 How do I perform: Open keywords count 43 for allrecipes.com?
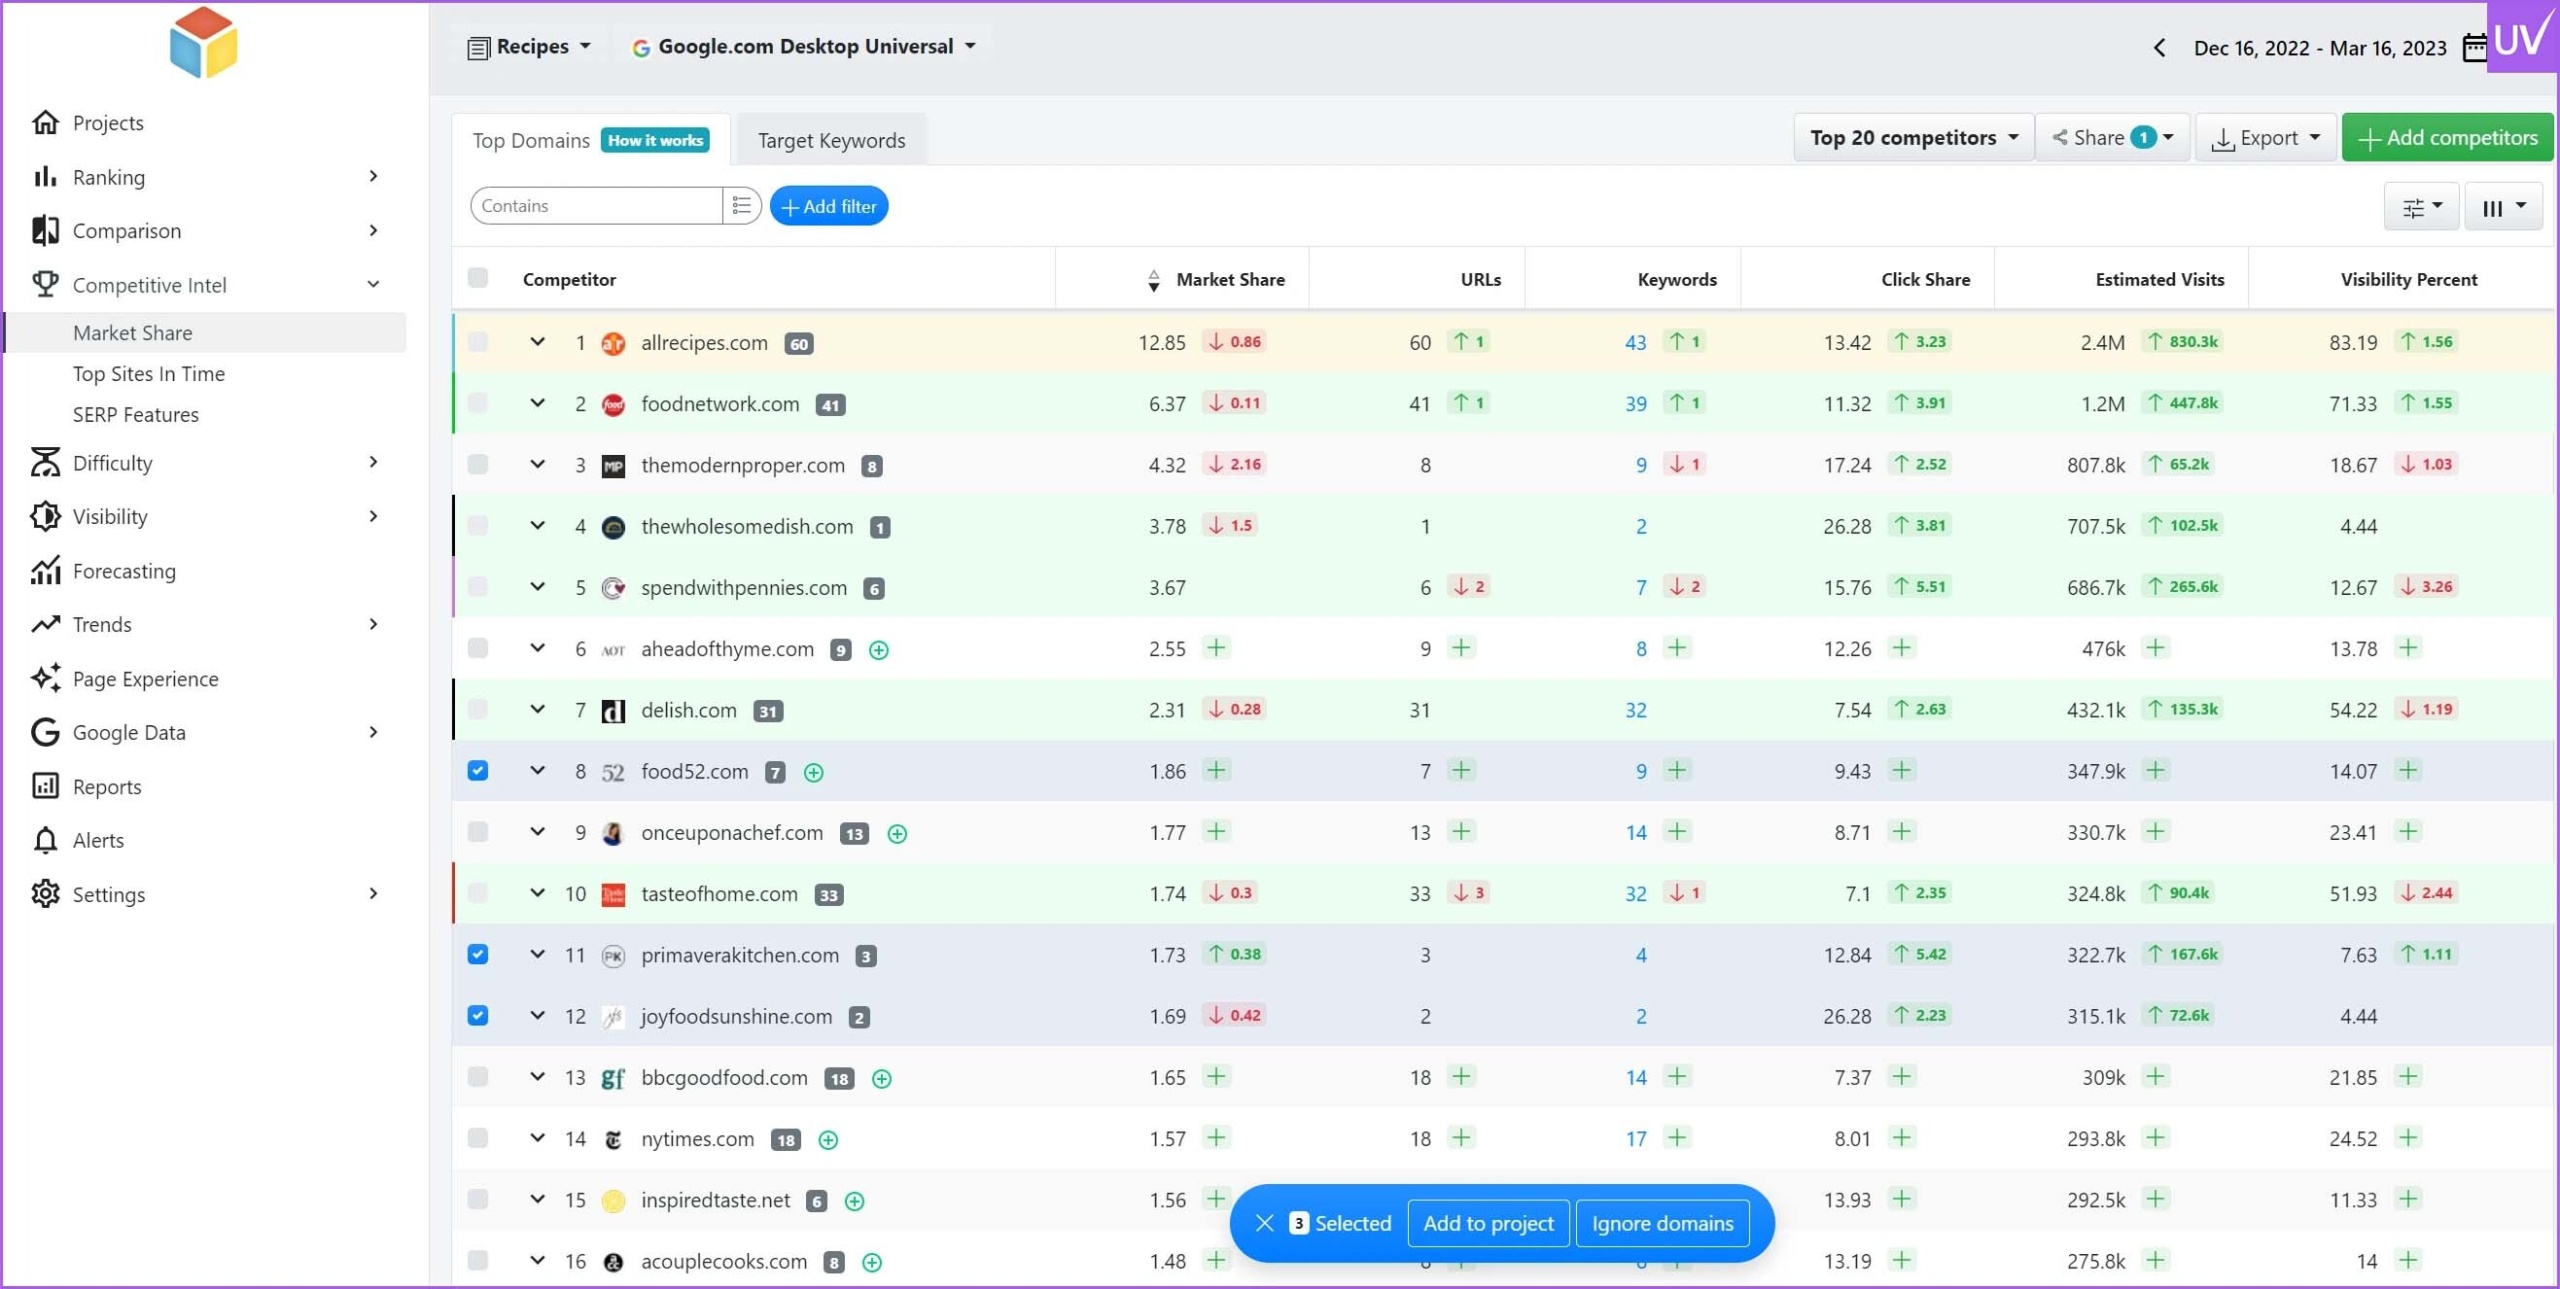click(1635, 342)
